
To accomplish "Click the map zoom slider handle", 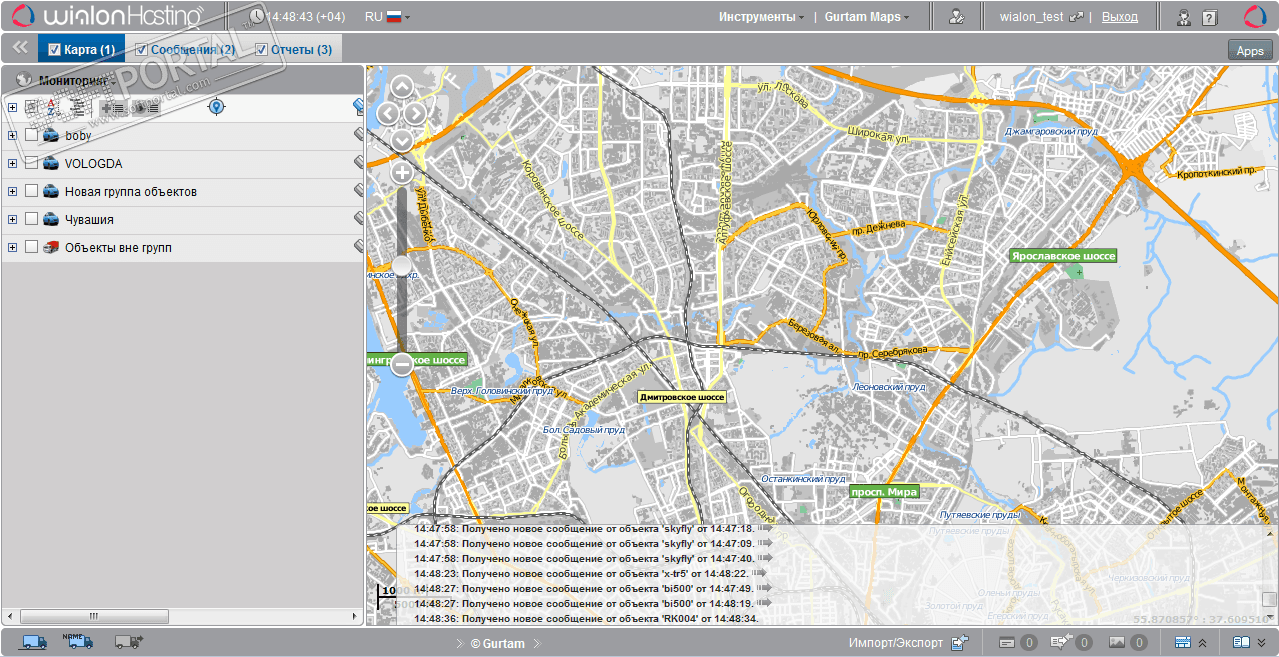I will pyautogui.click(x=402, y=266).
